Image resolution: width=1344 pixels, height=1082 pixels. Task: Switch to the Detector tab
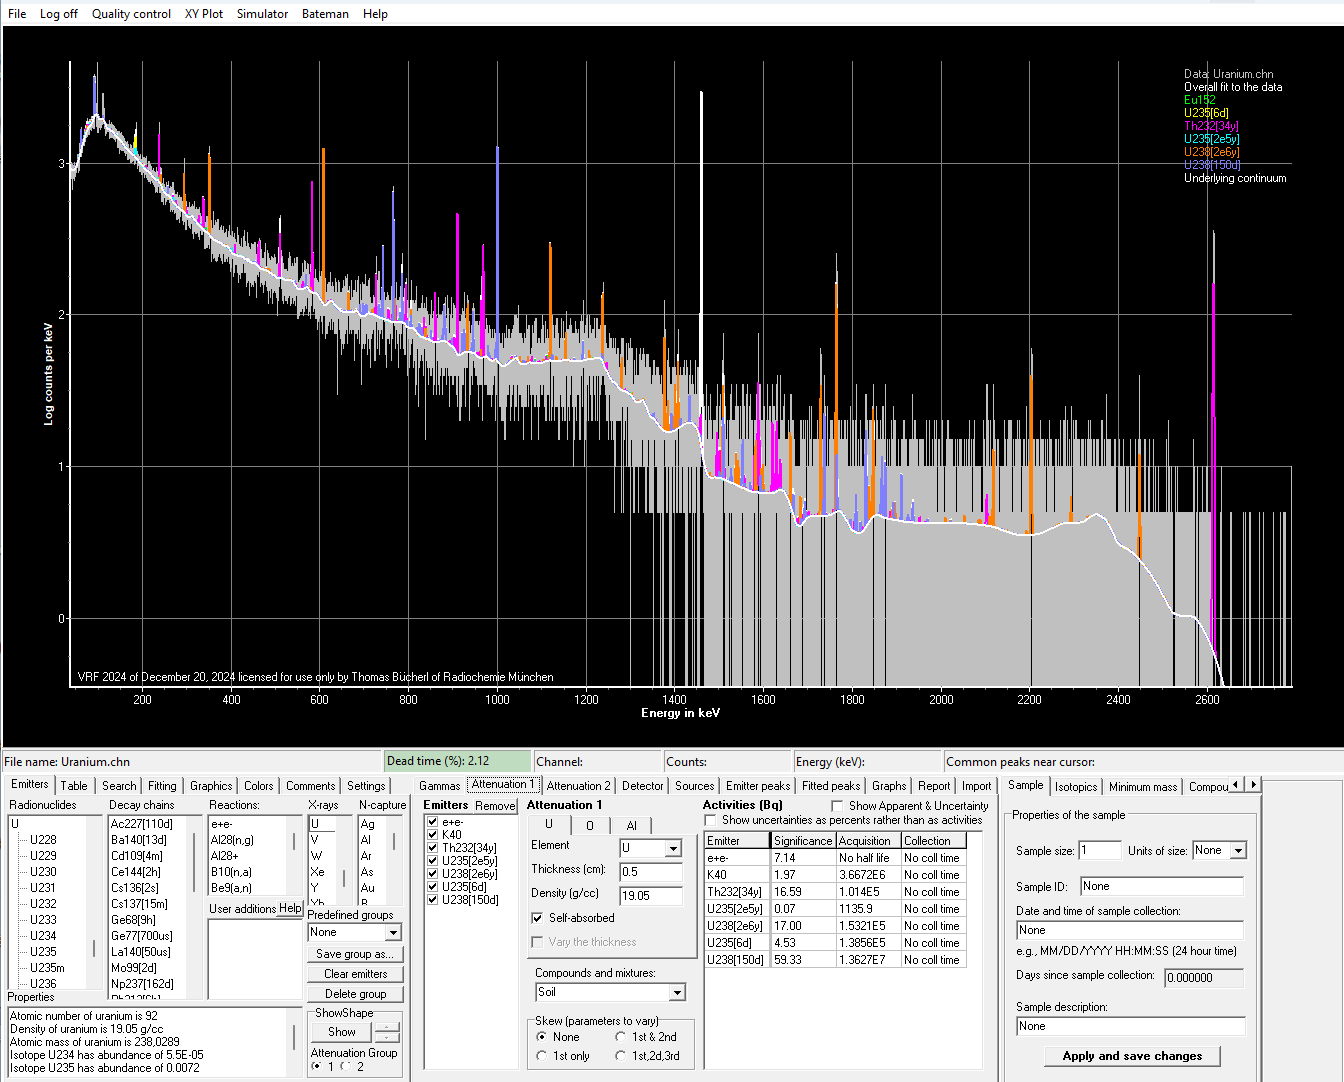(642, 786)
